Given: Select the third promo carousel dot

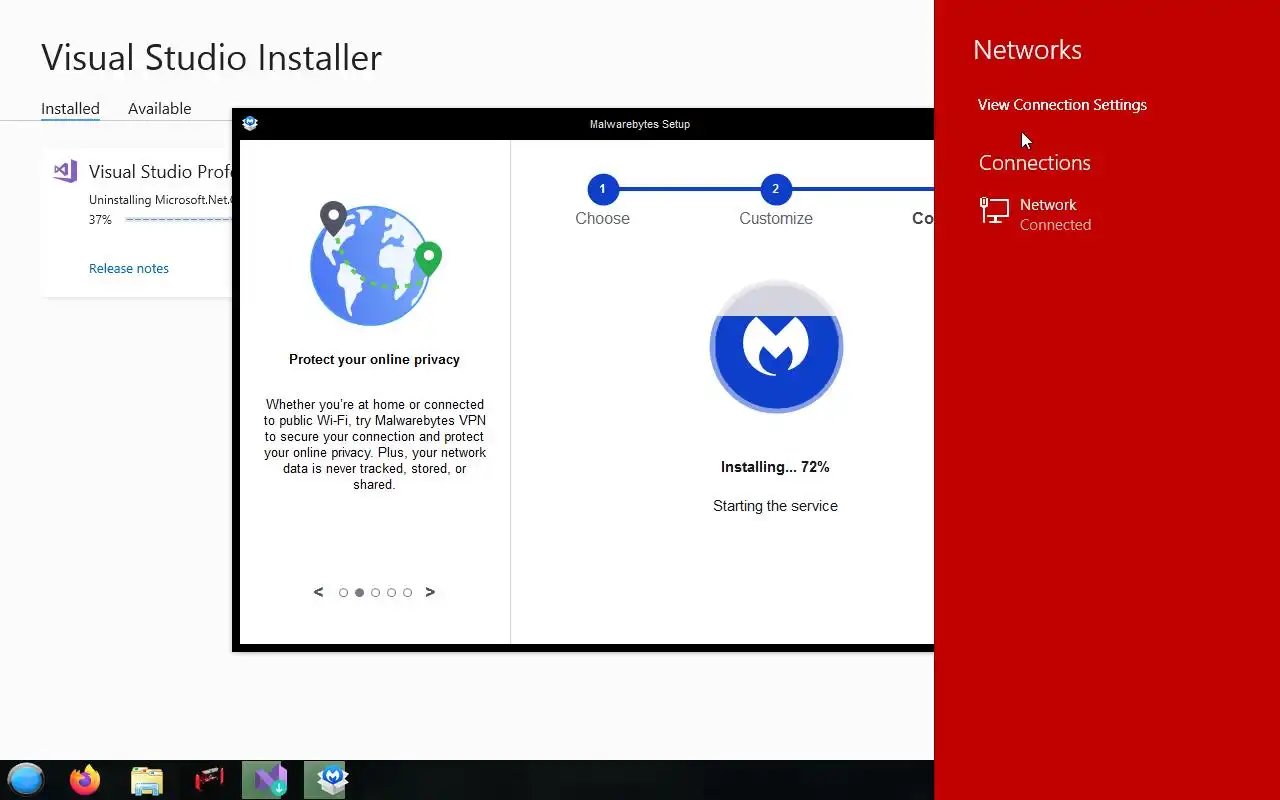Looking at the screenshot, I should click(375, 593).
